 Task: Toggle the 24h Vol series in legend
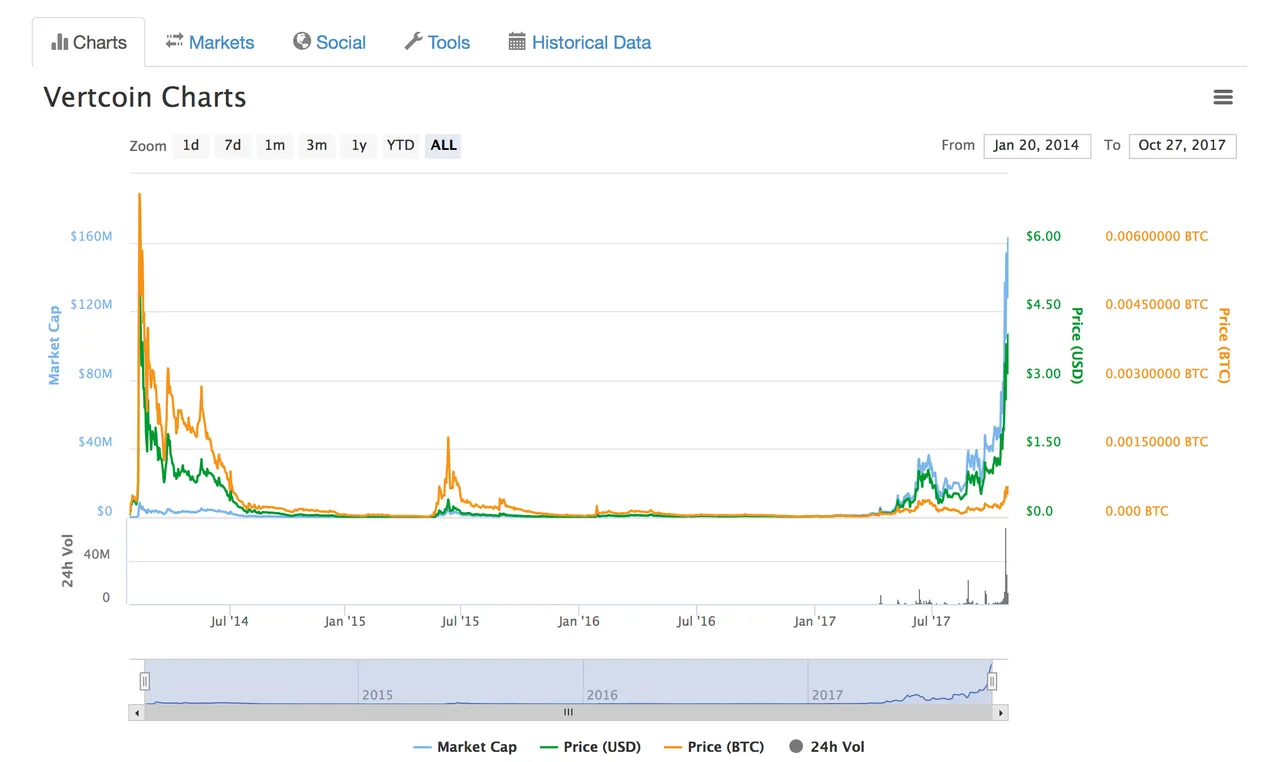pyautogui.click(x=826, y=747)
